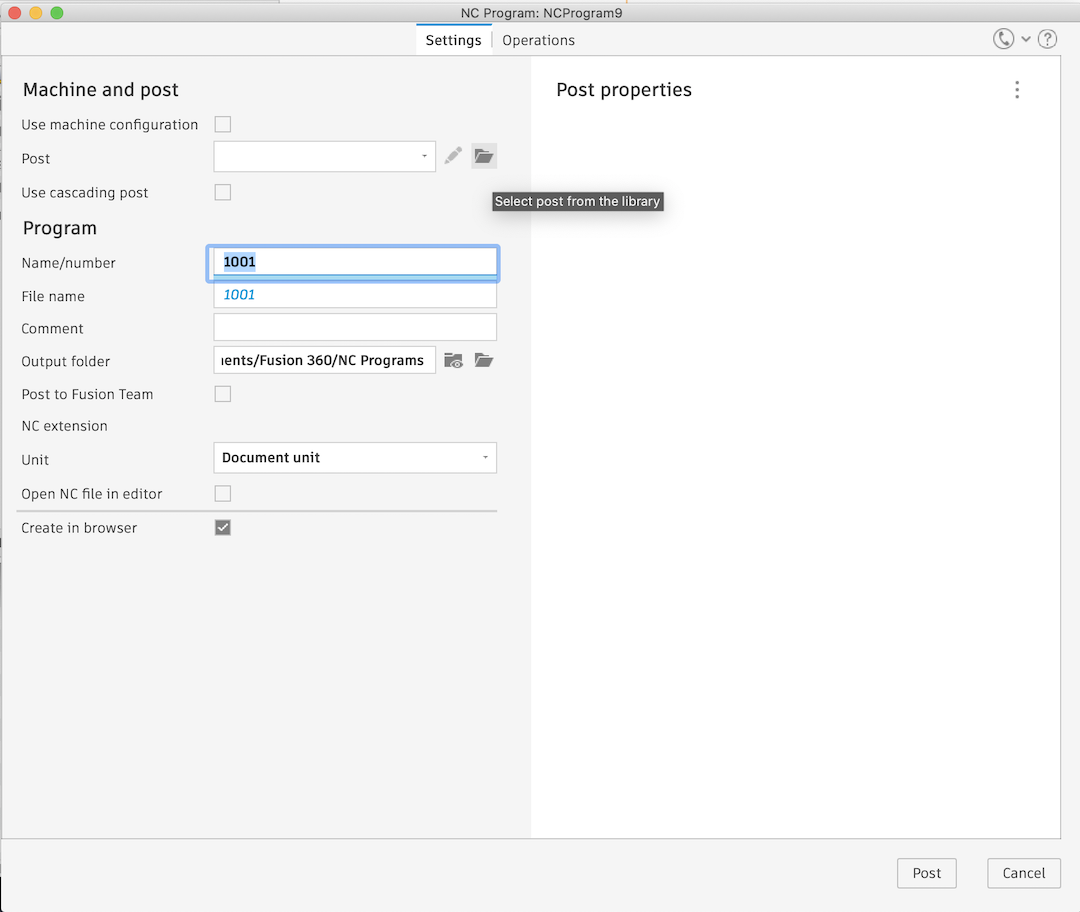Screen dimensions: 1080x912
Task: Expand the chevron next to phone icon
Action: tap(1026, 39)
